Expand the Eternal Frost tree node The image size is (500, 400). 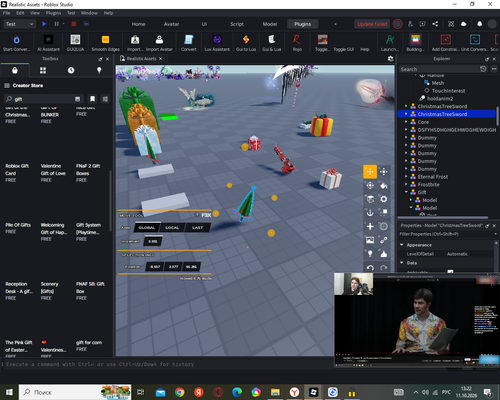pos(406,176)
